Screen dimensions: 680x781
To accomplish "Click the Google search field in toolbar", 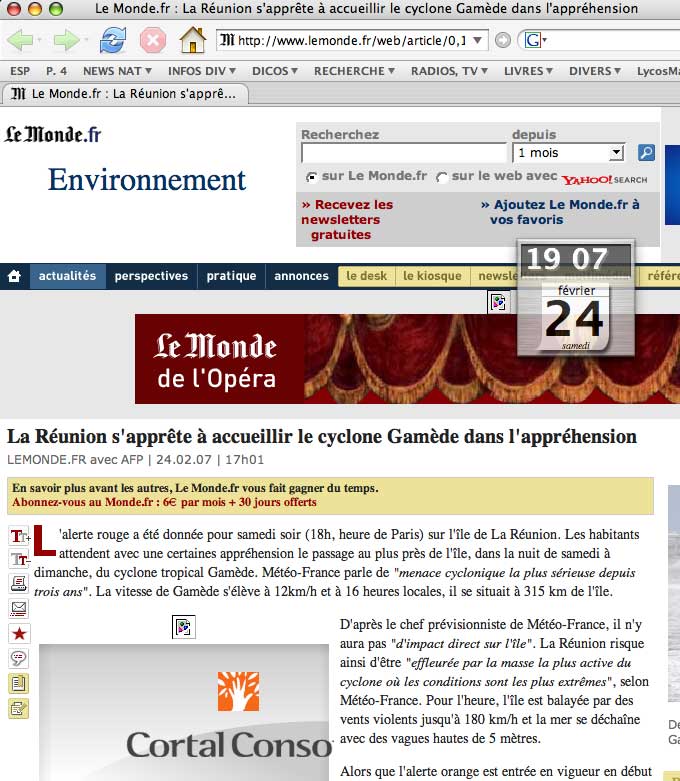I will click(x=615, y=40).
